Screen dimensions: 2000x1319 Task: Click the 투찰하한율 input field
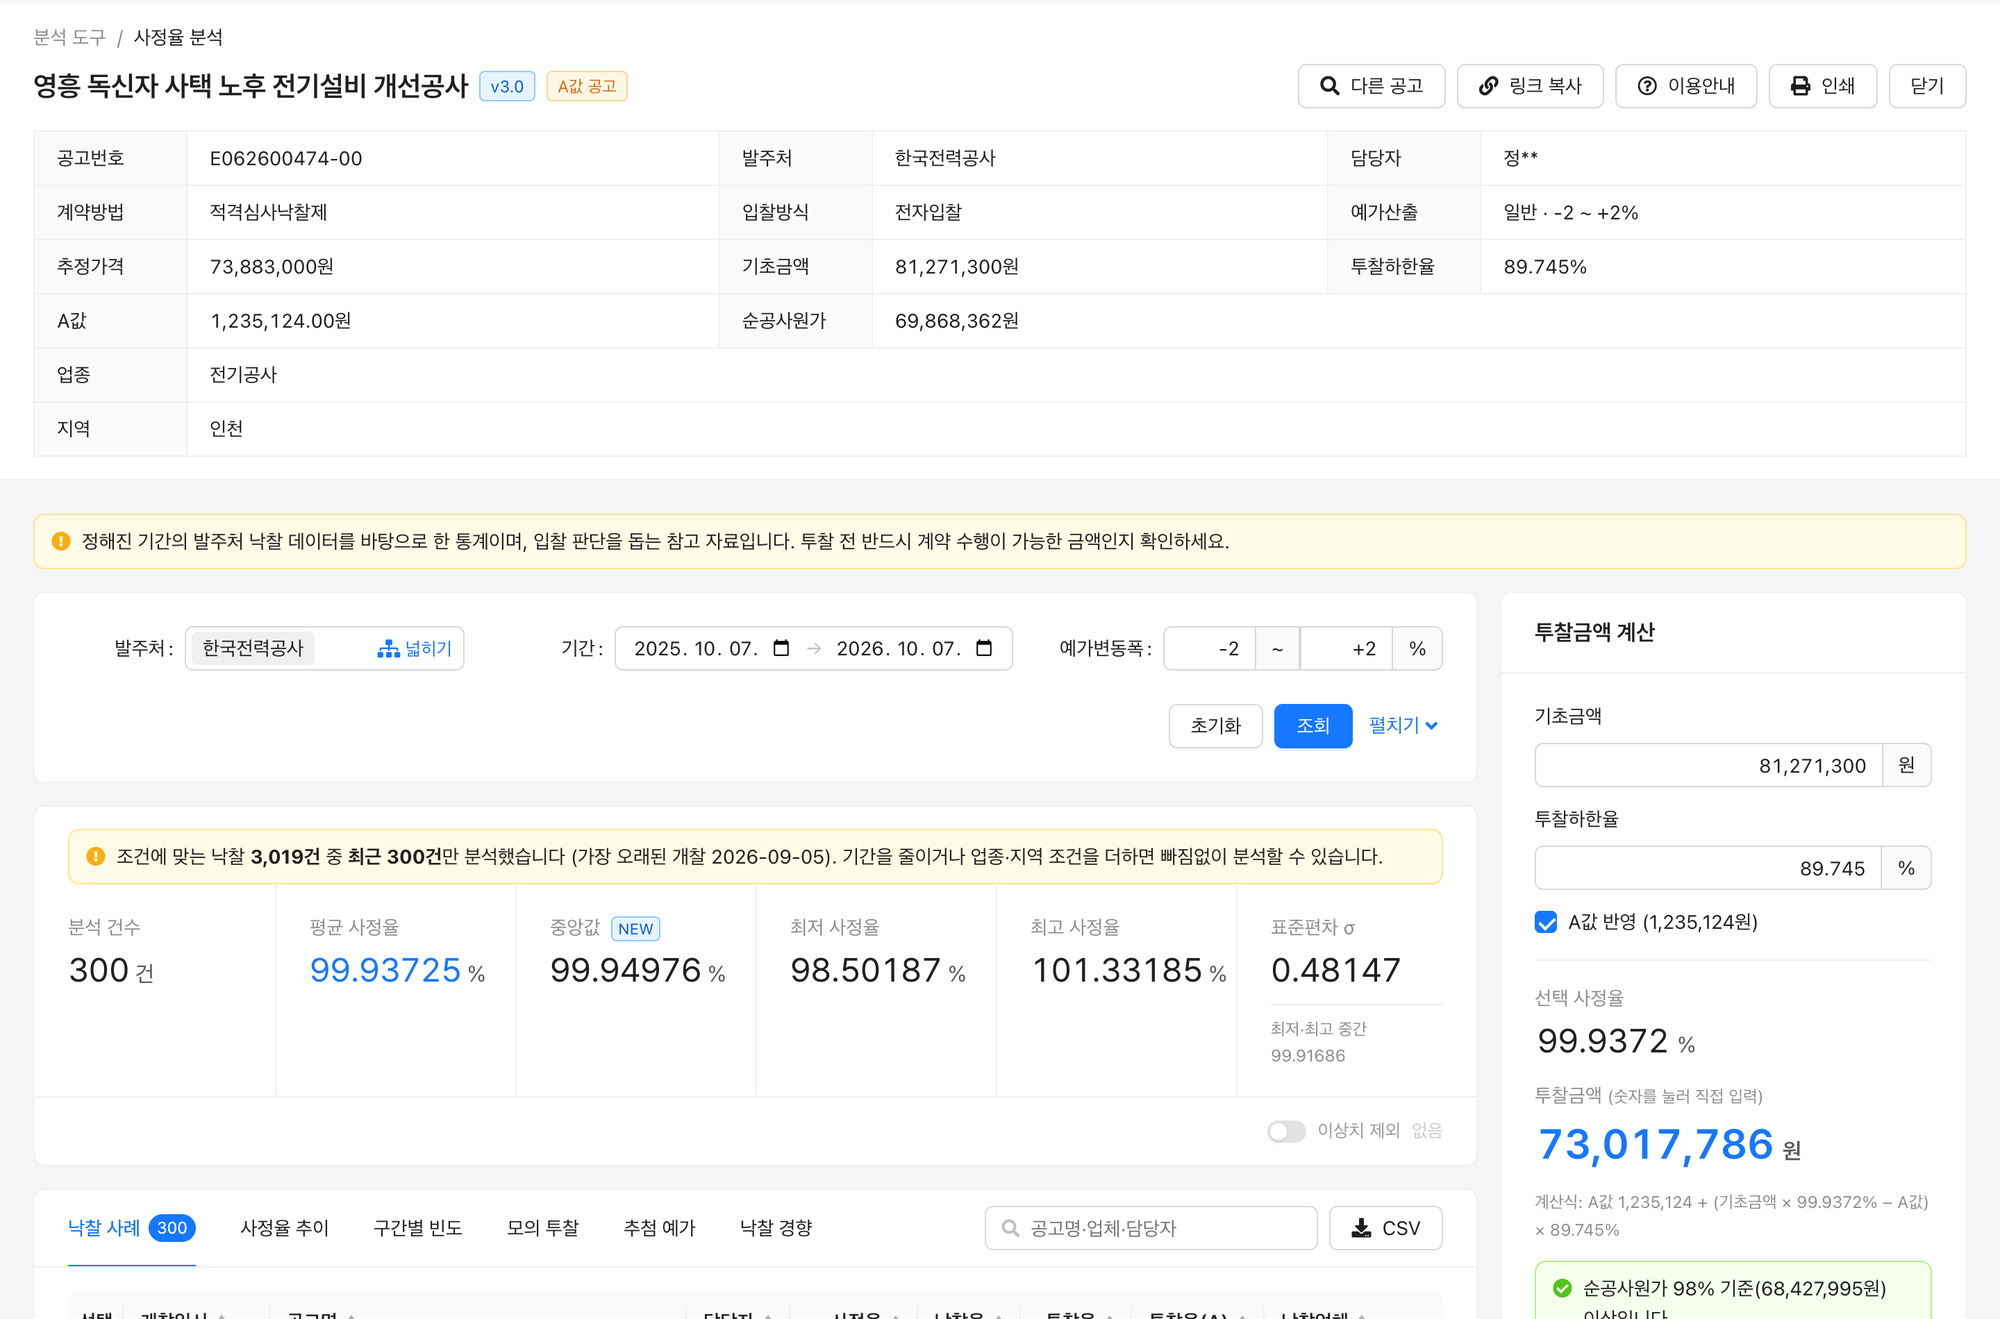coord(1708,868)
